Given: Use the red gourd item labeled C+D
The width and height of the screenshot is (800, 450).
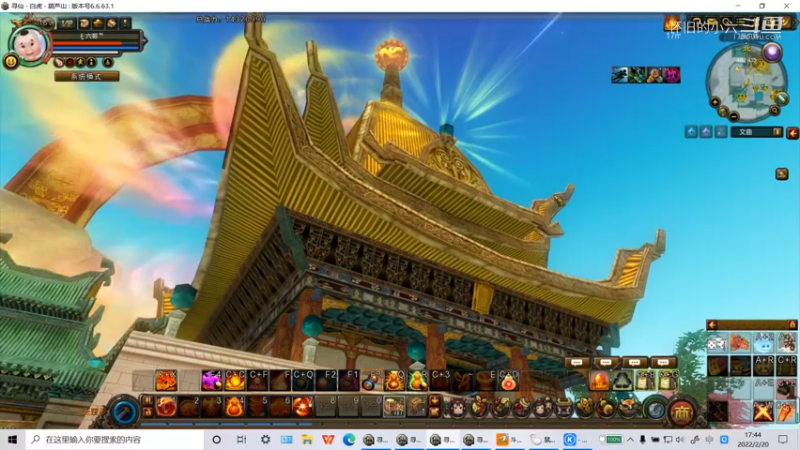Looking at the screenshot, I should 508,381.
